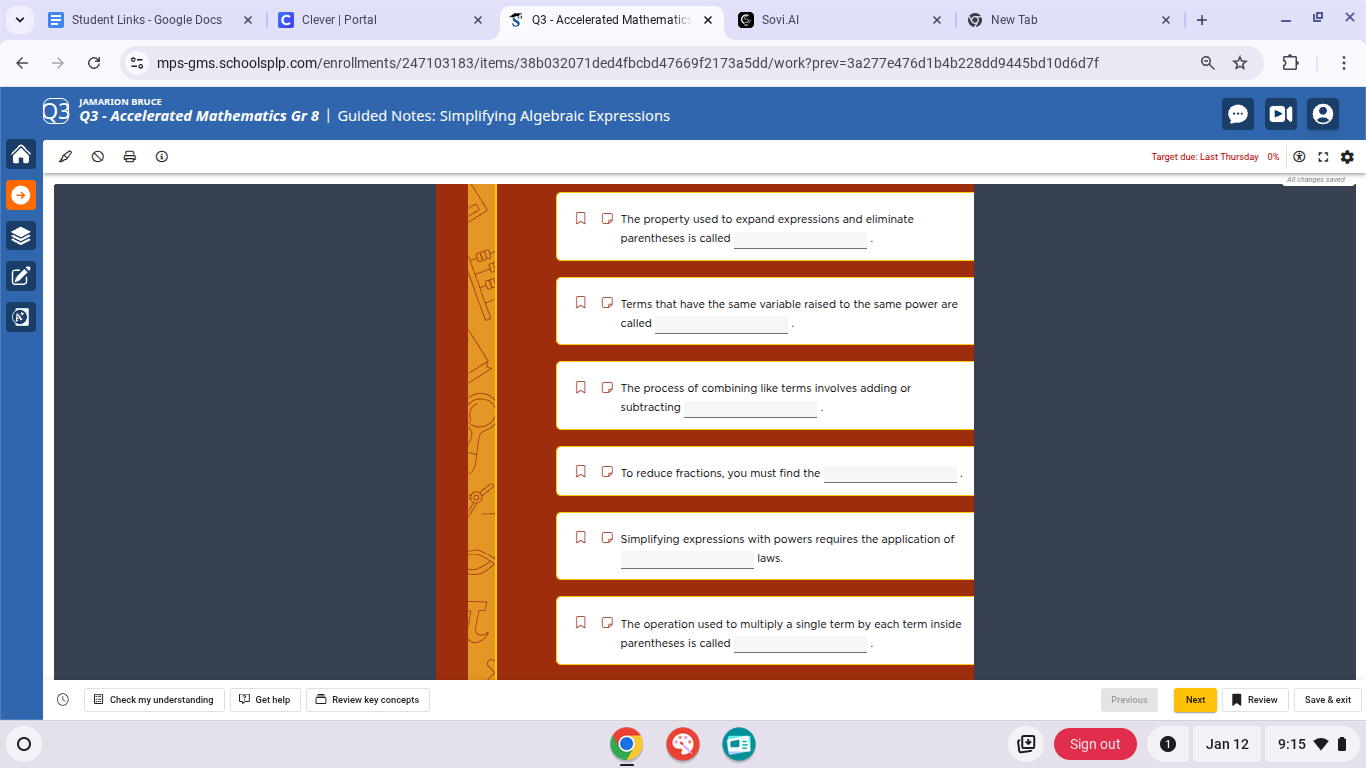
Task: Click the Review button
Action: click(1254, 700)
